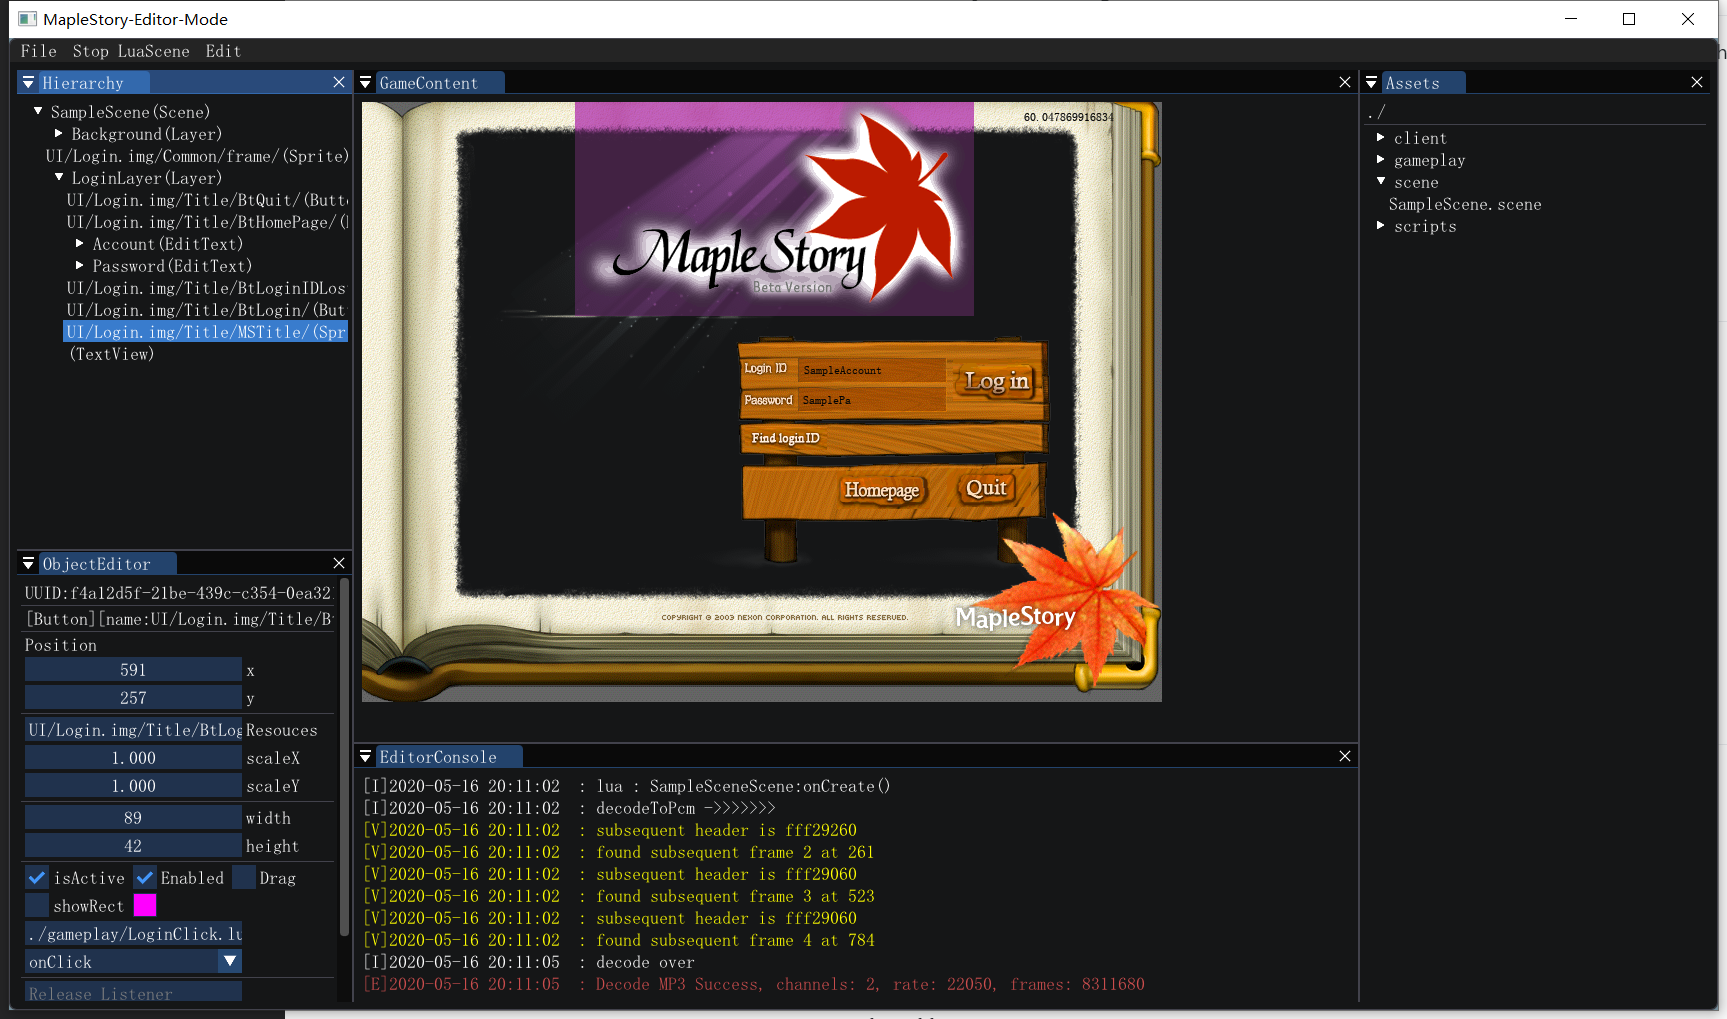Click Stop LuaScene menu item
Viewport: 1727px width, 1019px height.
pos(131,51)
